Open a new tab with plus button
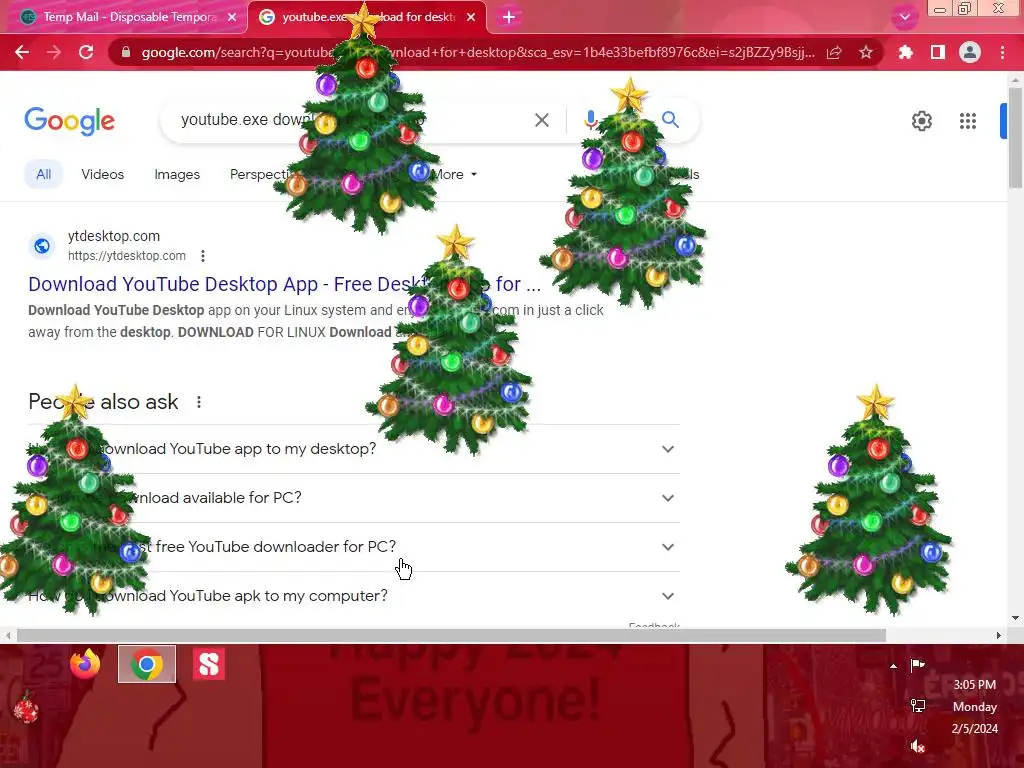The height and width of the screenshot is (768, 1024). 509,17
